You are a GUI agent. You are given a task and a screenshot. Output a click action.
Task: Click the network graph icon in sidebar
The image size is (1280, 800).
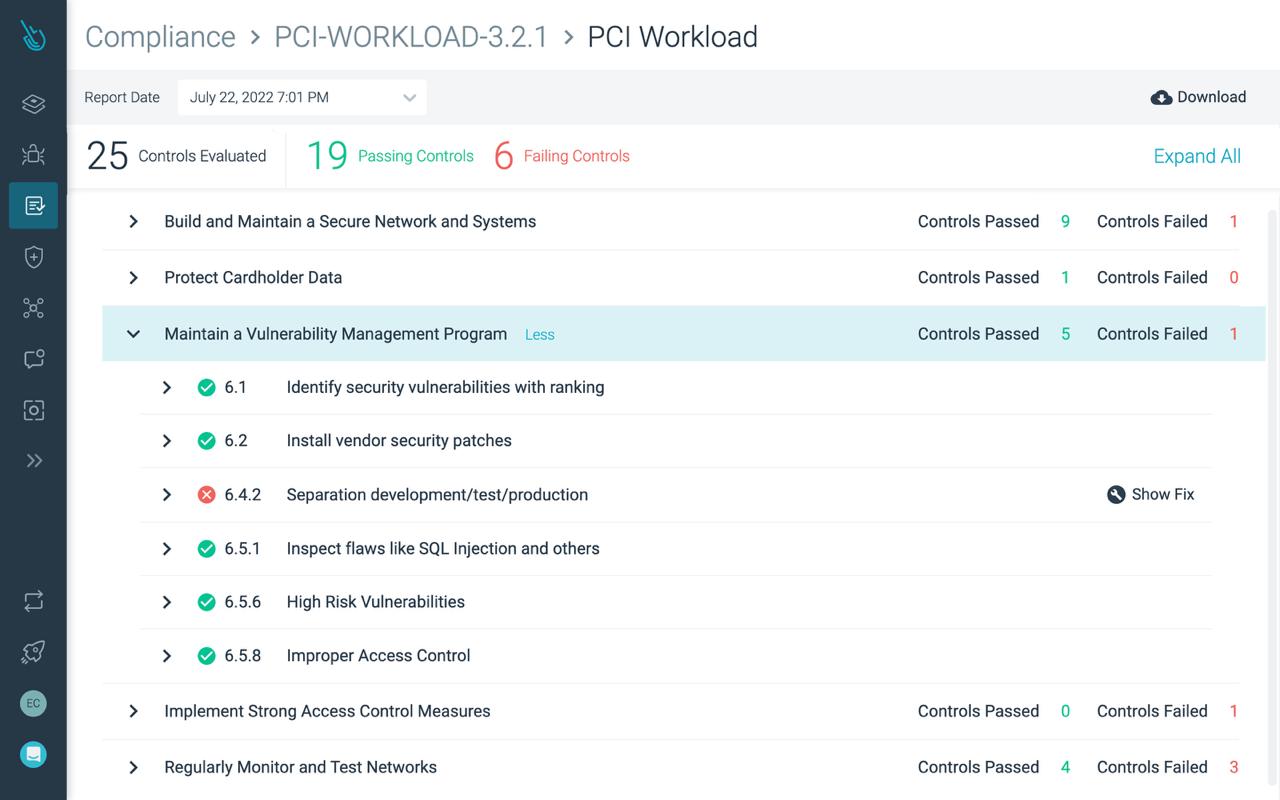(33, 308)
